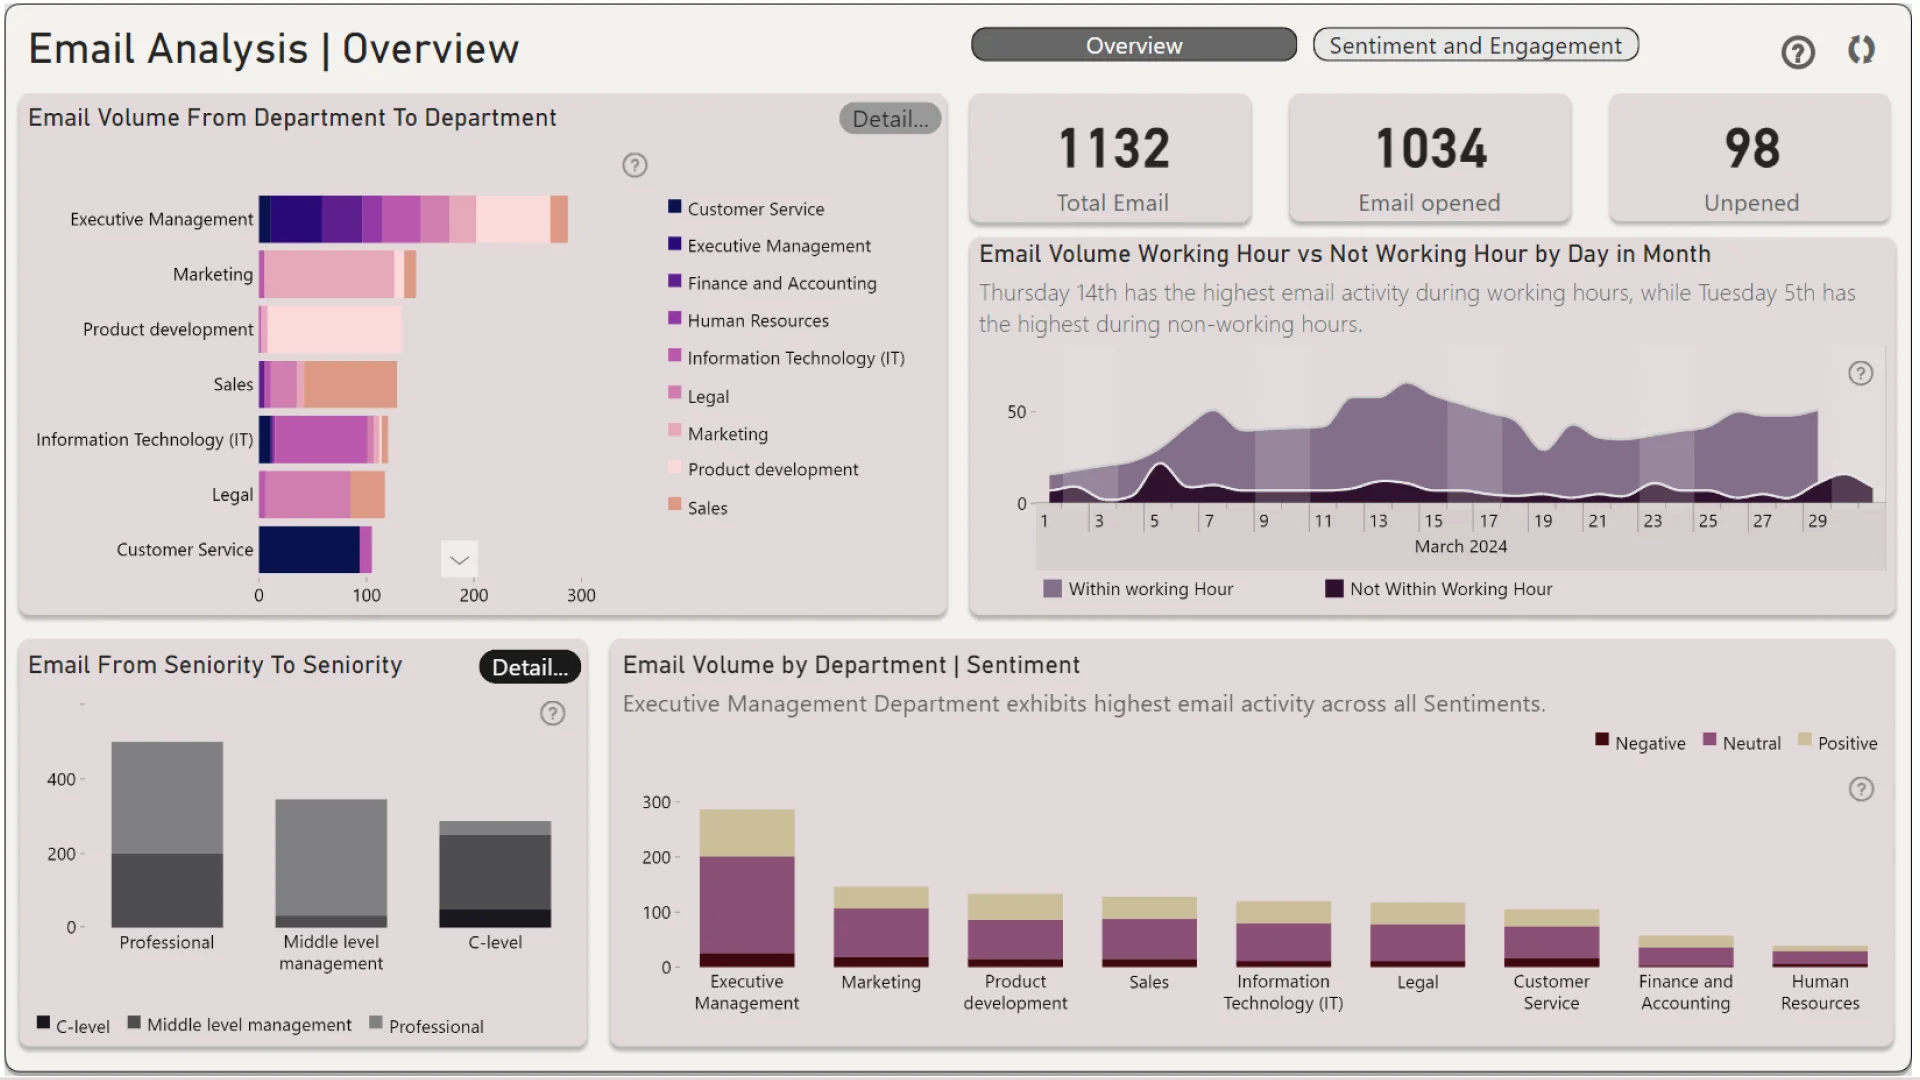Select Customer Service legend swatch

tap(675, 206)
